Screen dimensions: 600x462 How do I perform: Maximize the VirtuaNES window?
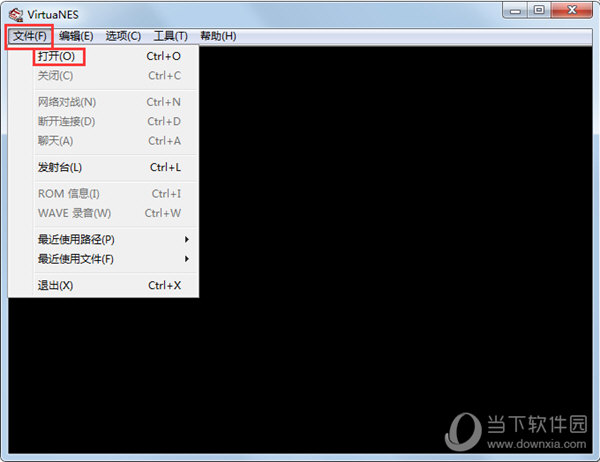[x=540, y=10]
